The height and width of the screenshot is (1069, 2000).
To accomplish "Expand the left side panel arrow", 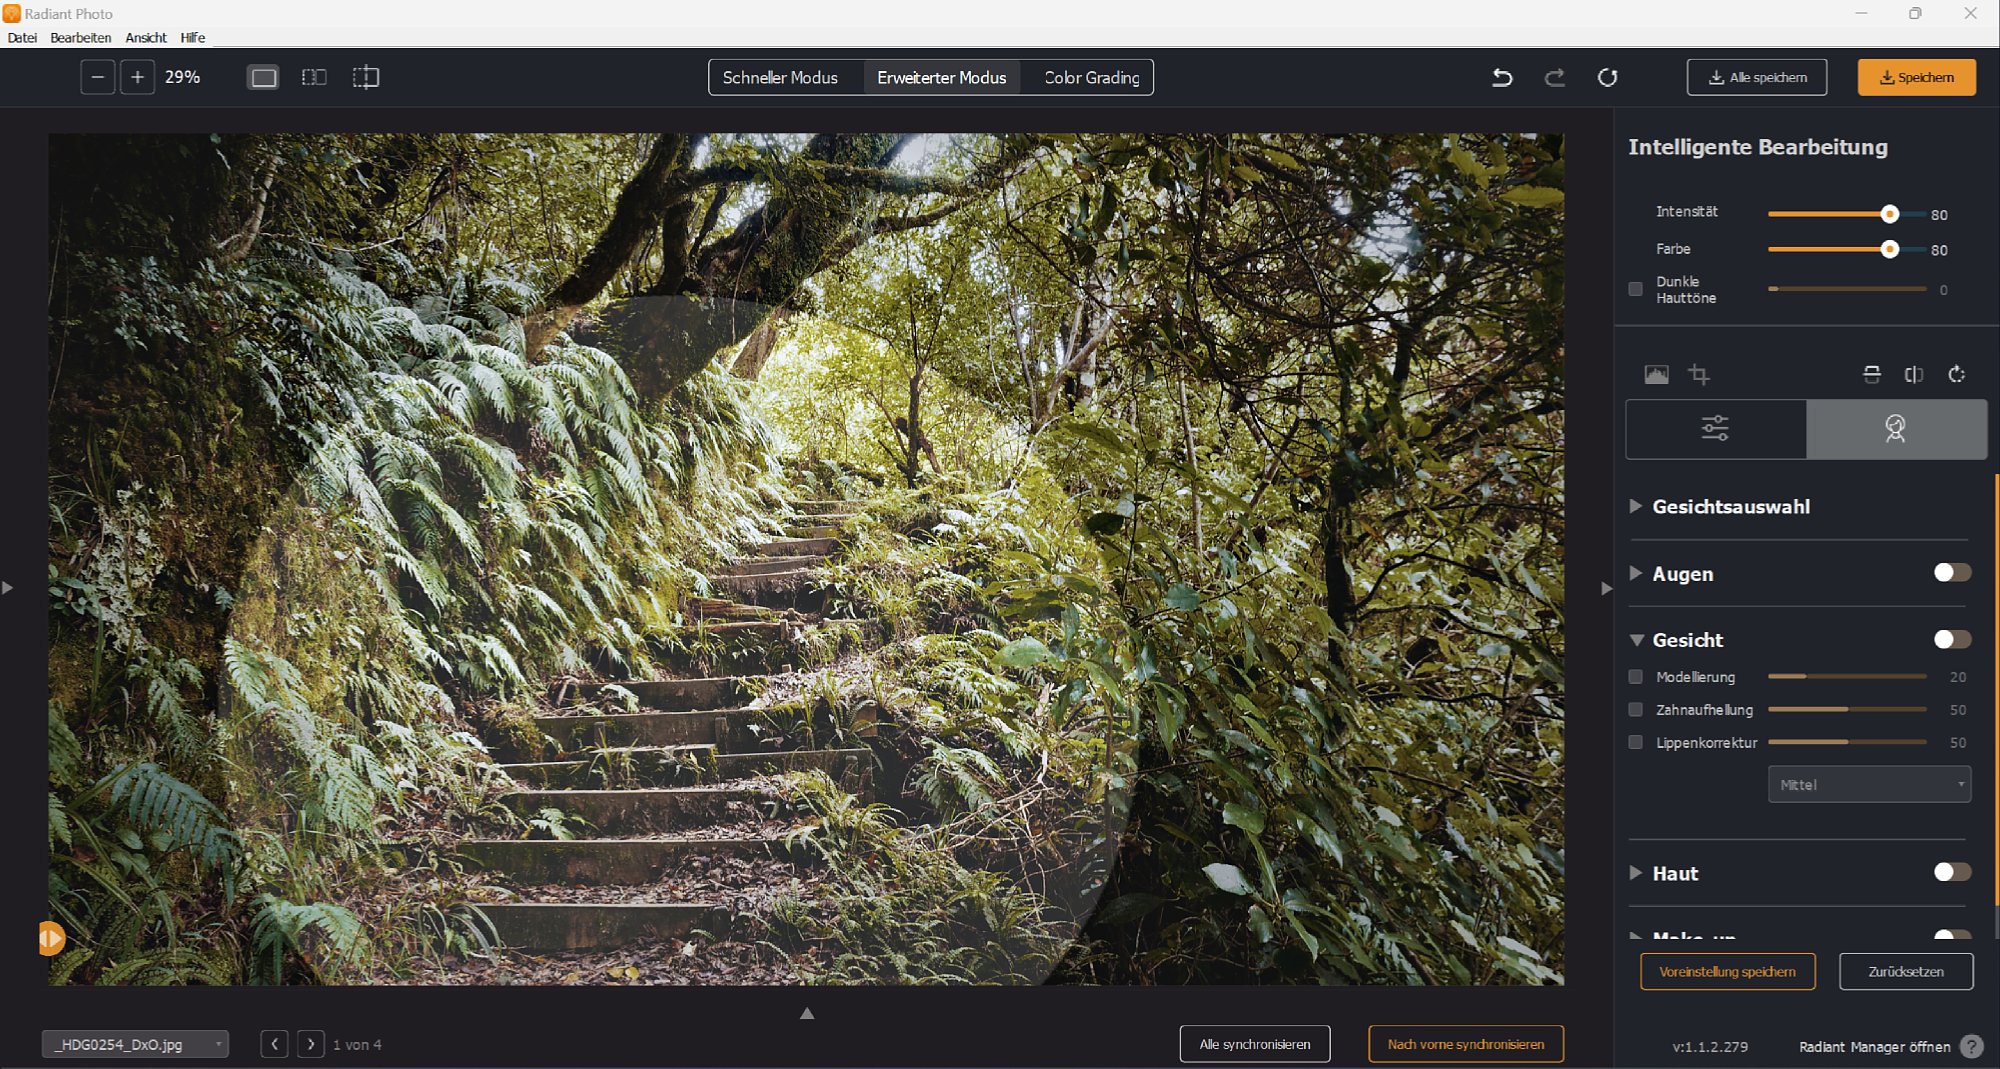I will click(x=7, y=588).
